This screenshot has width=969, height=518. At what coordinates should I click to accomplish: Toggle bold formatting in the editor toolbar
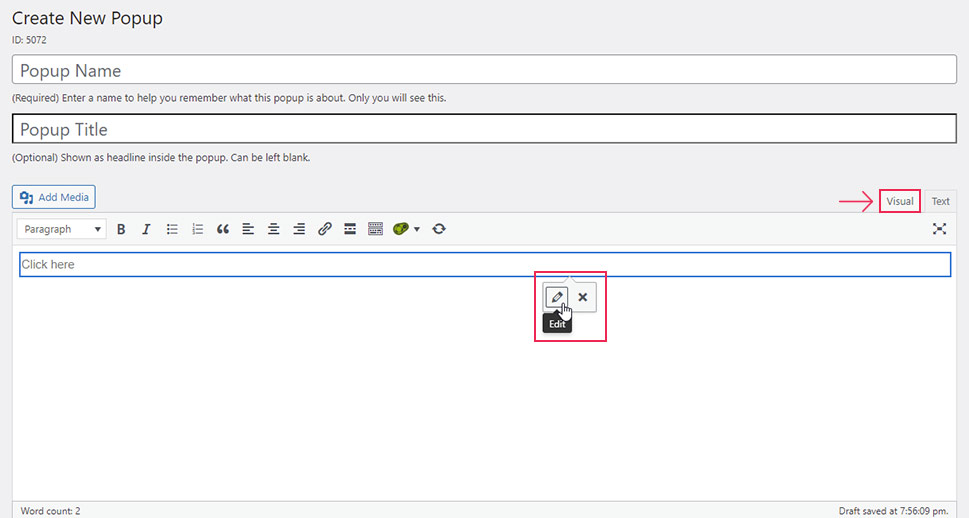tap(121, 229)
